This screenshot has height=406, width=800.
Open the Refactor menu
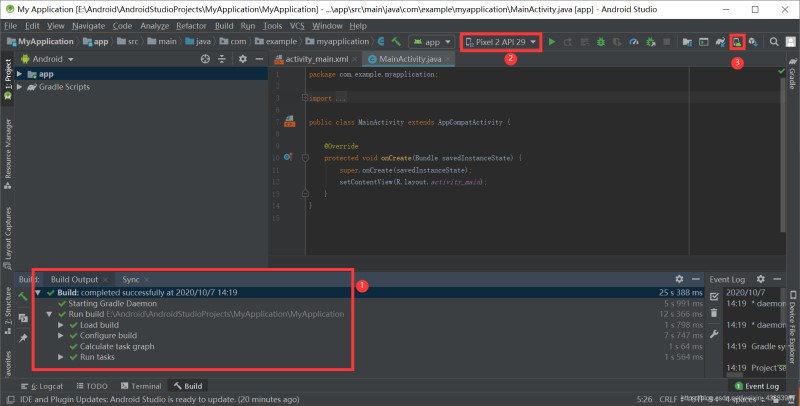(191, 24)
